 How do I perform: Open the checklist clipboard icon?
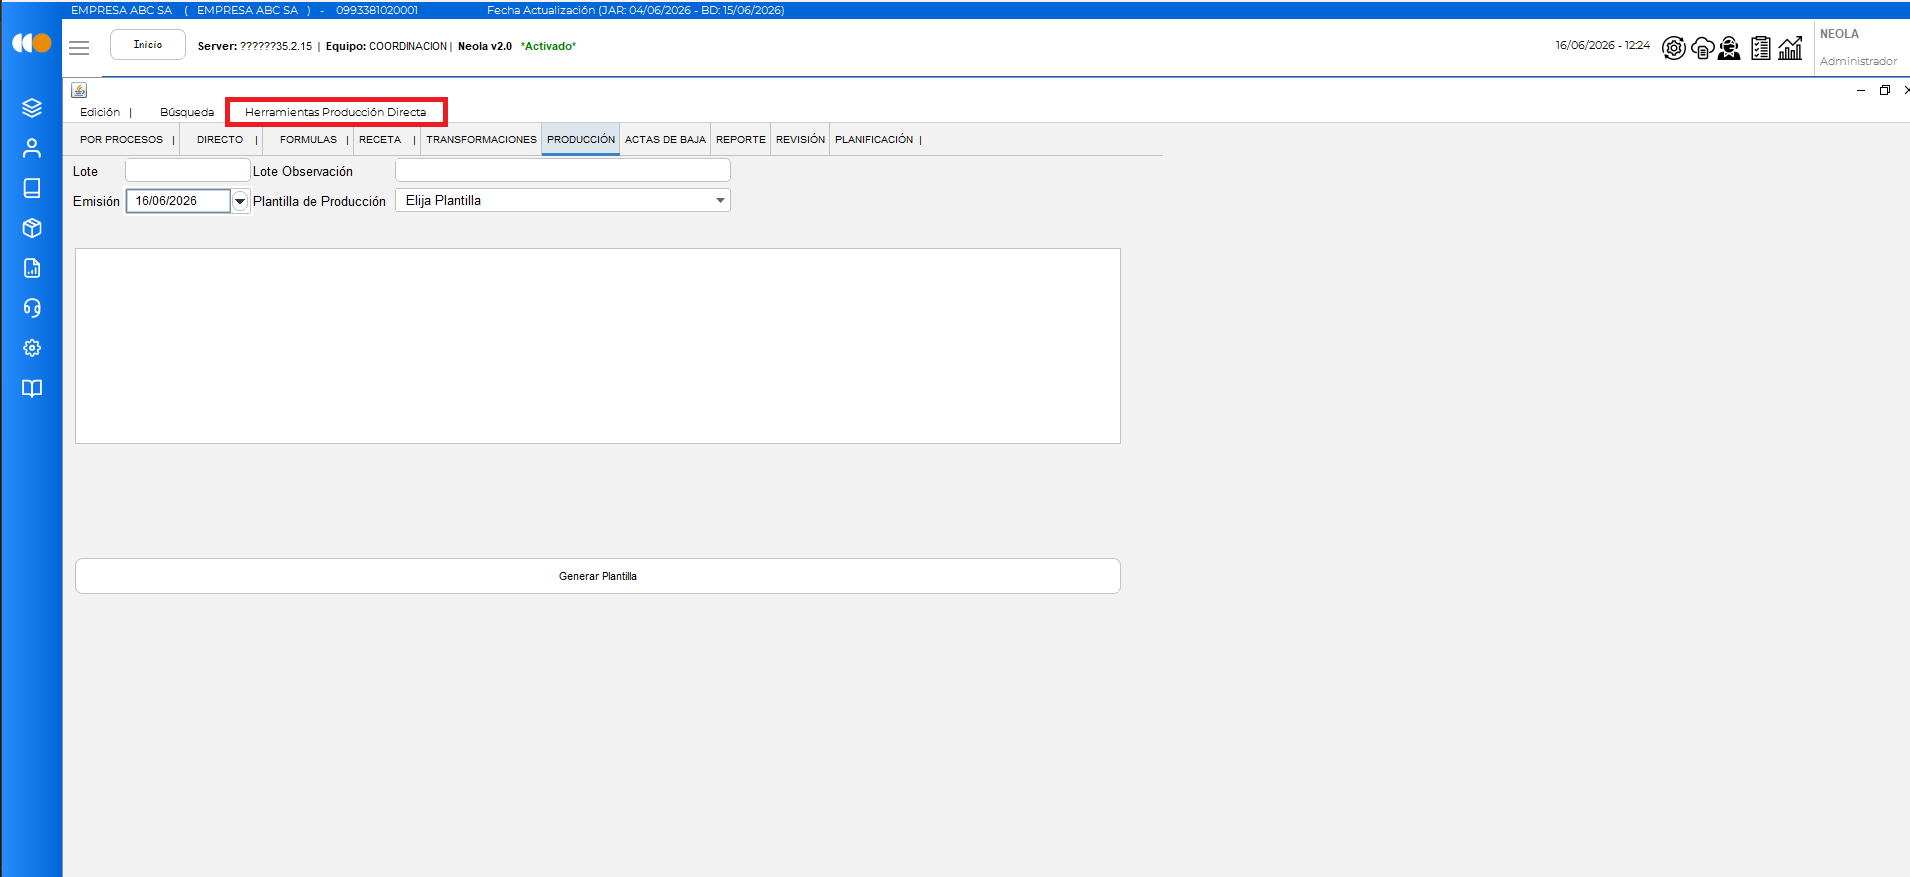coord(1761,47)
